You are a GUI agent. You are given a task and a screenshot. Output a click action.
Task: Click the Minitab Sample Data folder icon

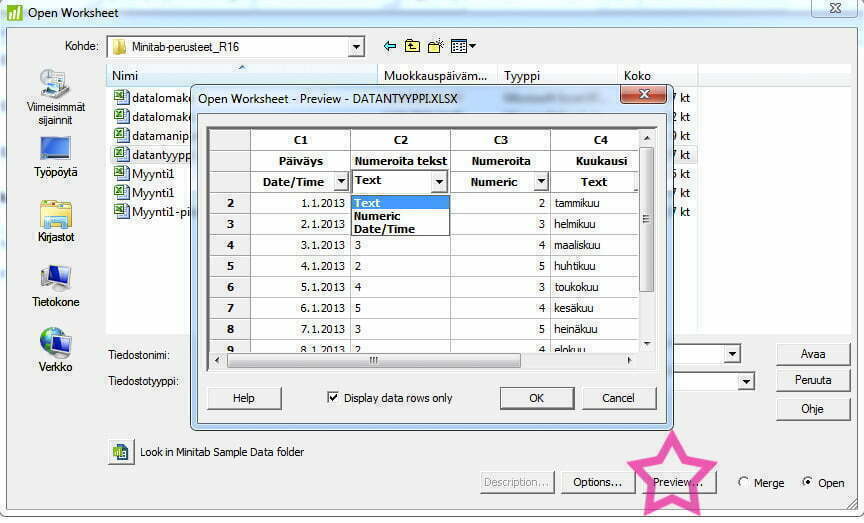click(x=121, y=452)
